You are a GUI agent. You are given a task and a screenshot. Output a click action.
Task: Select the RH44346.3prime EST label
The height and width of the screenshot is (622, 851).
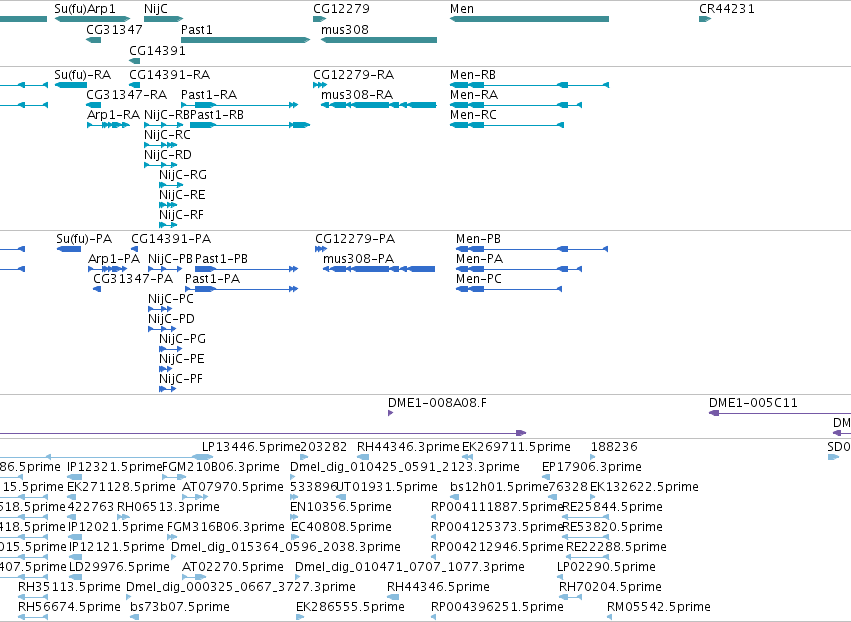408,447
